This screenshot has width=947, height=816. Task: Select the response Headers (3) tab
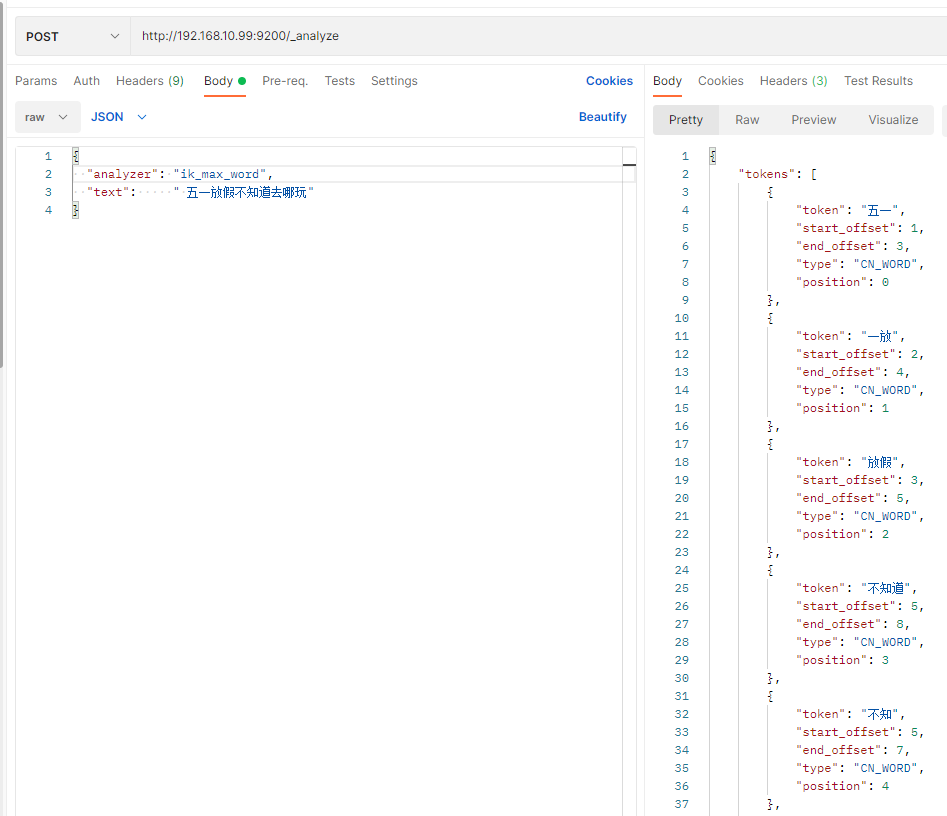(x=793, y=81)
